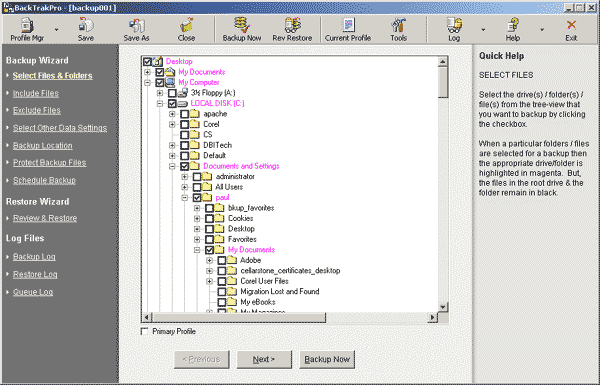Open the Profile Mgr toolbar icon
600x385 pixels.
pos(27,29)
